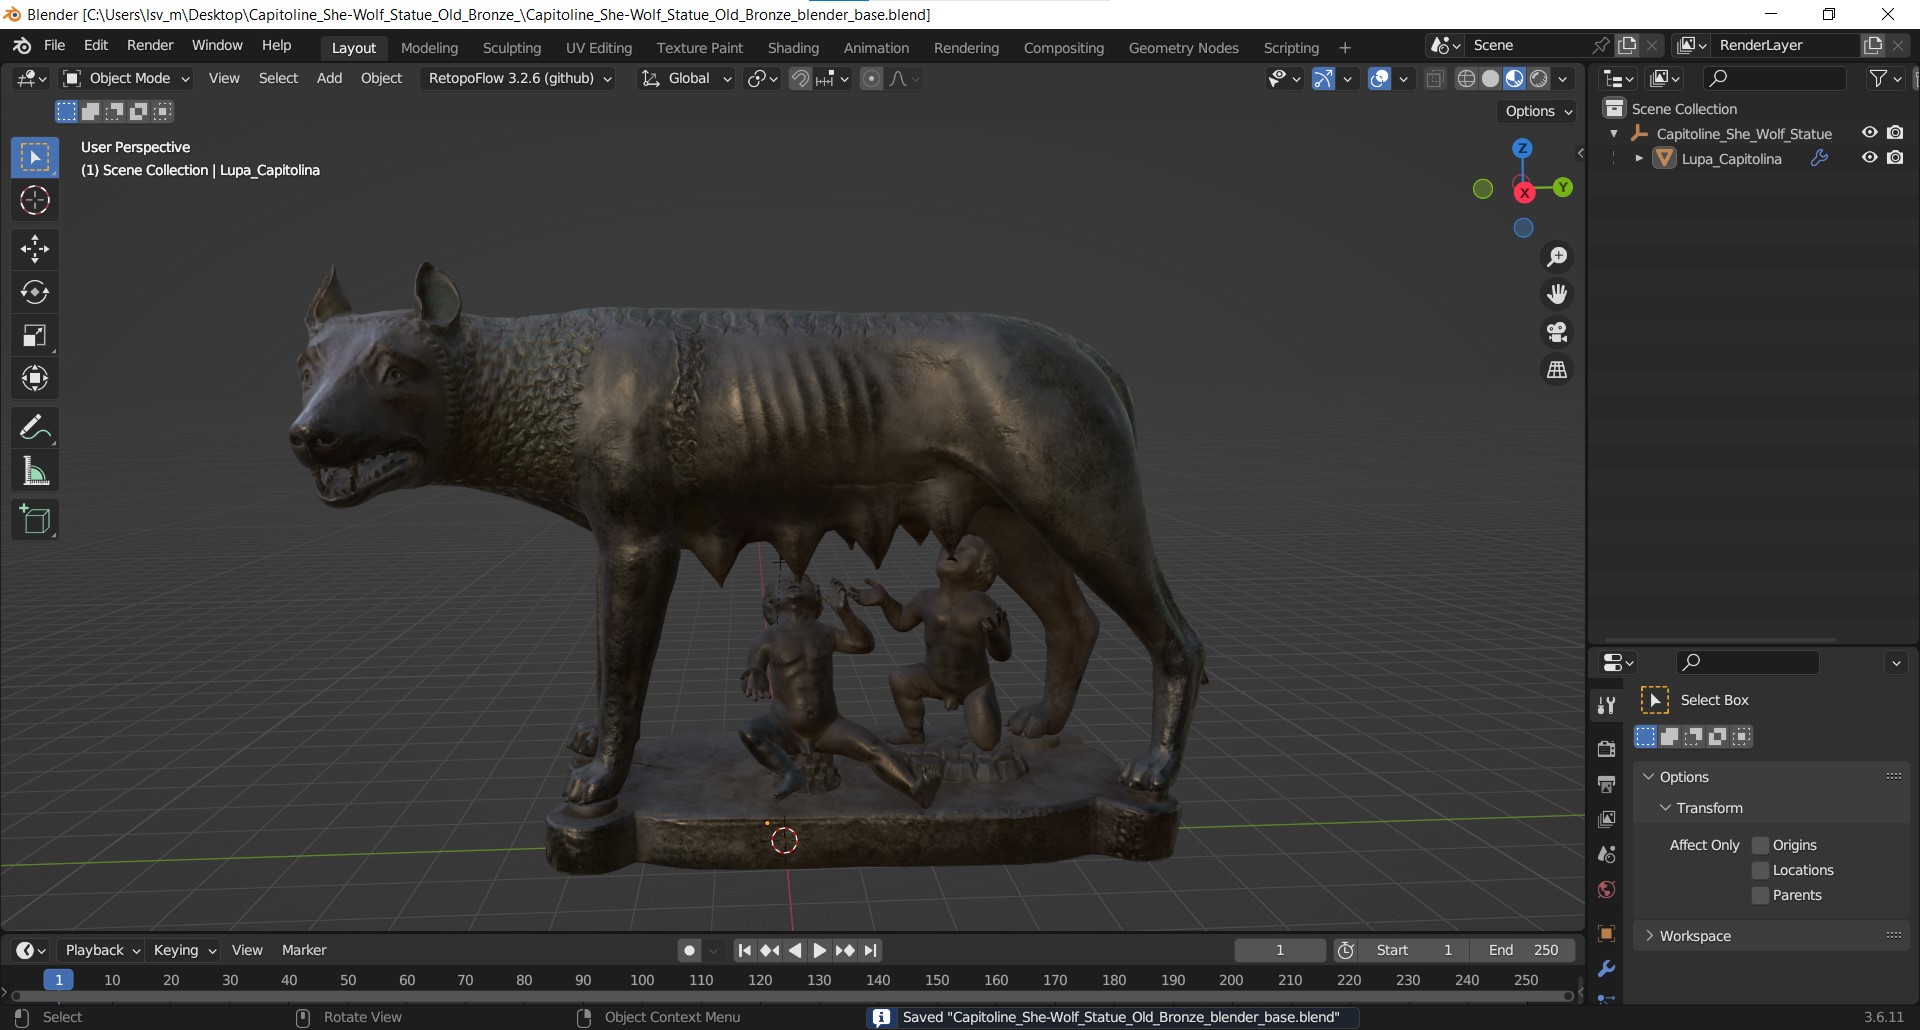Toggle the camera view icon
The image size is (1920, 1030).
(x=1557, y=332)
